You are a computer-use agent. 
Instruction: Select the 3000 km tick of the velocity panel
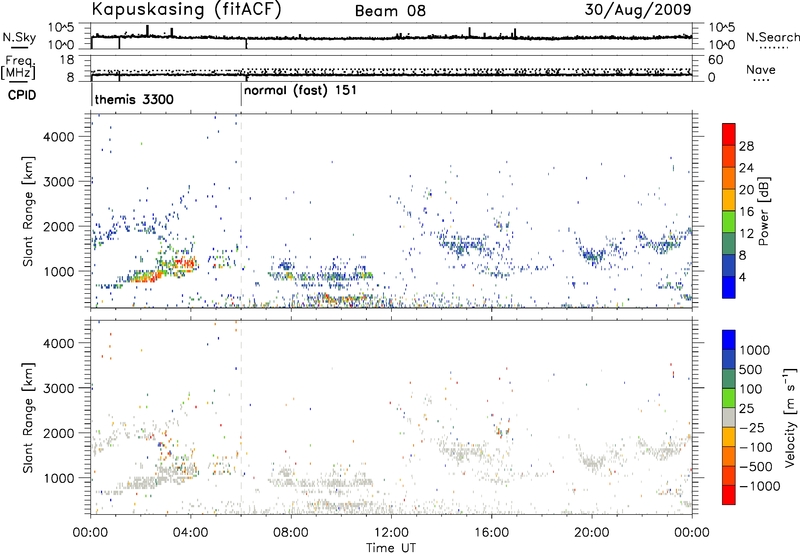click(59, 388)
